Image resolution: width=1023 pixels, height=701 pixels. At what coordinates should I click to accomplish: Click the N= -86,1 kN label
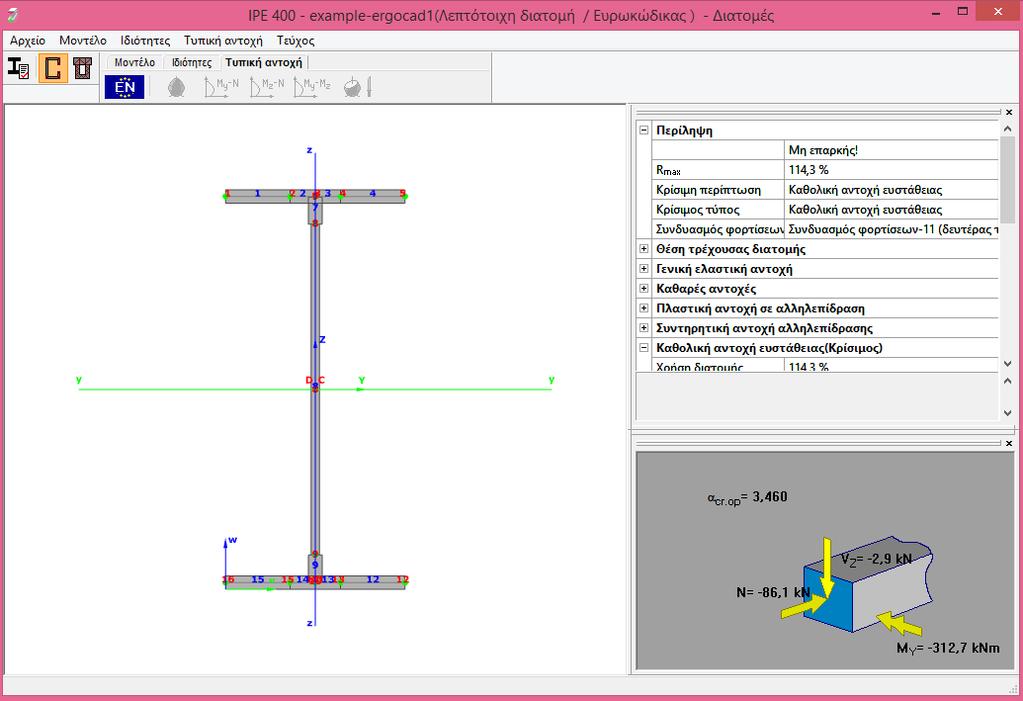point(772,592)
